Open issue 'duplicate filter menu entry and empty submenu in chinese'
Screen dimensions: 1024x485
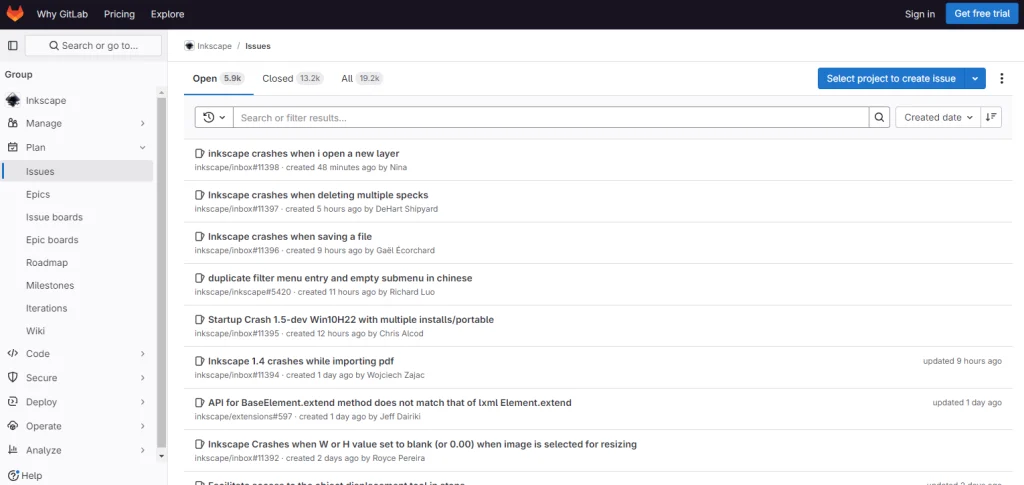(340, 278)
